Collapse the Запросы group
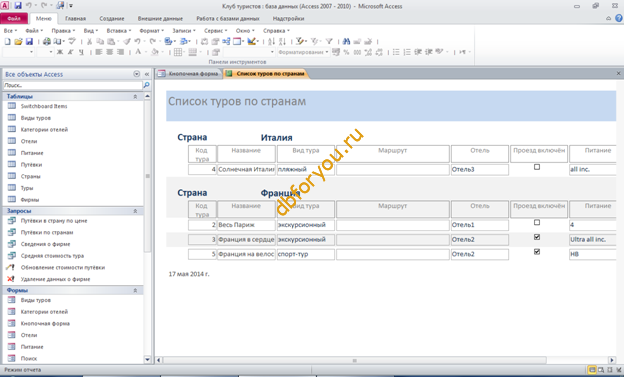Screen dimensions: 624x377 click(x=135, y=211)
